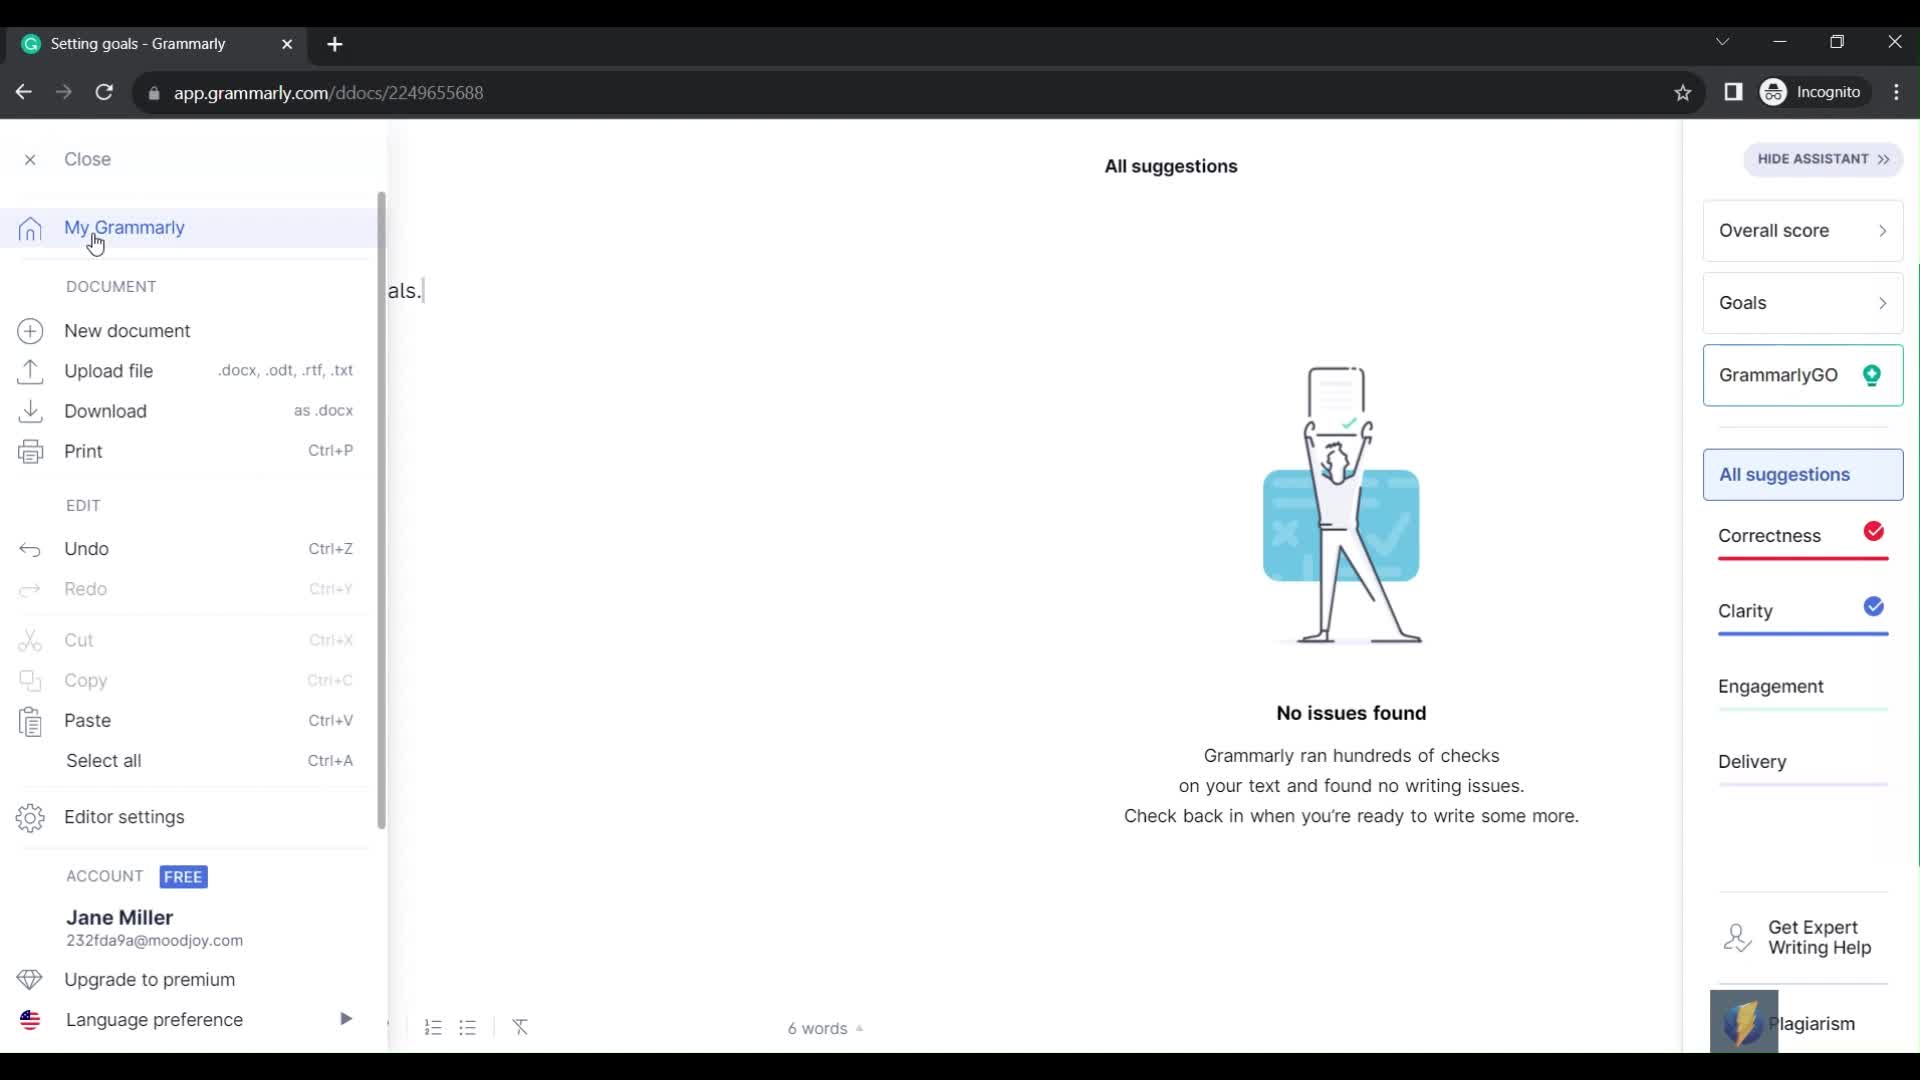This screenshot has height=1080, width=1920.
Task: Click the Editor settings gear icon
Action: [29, 816]
